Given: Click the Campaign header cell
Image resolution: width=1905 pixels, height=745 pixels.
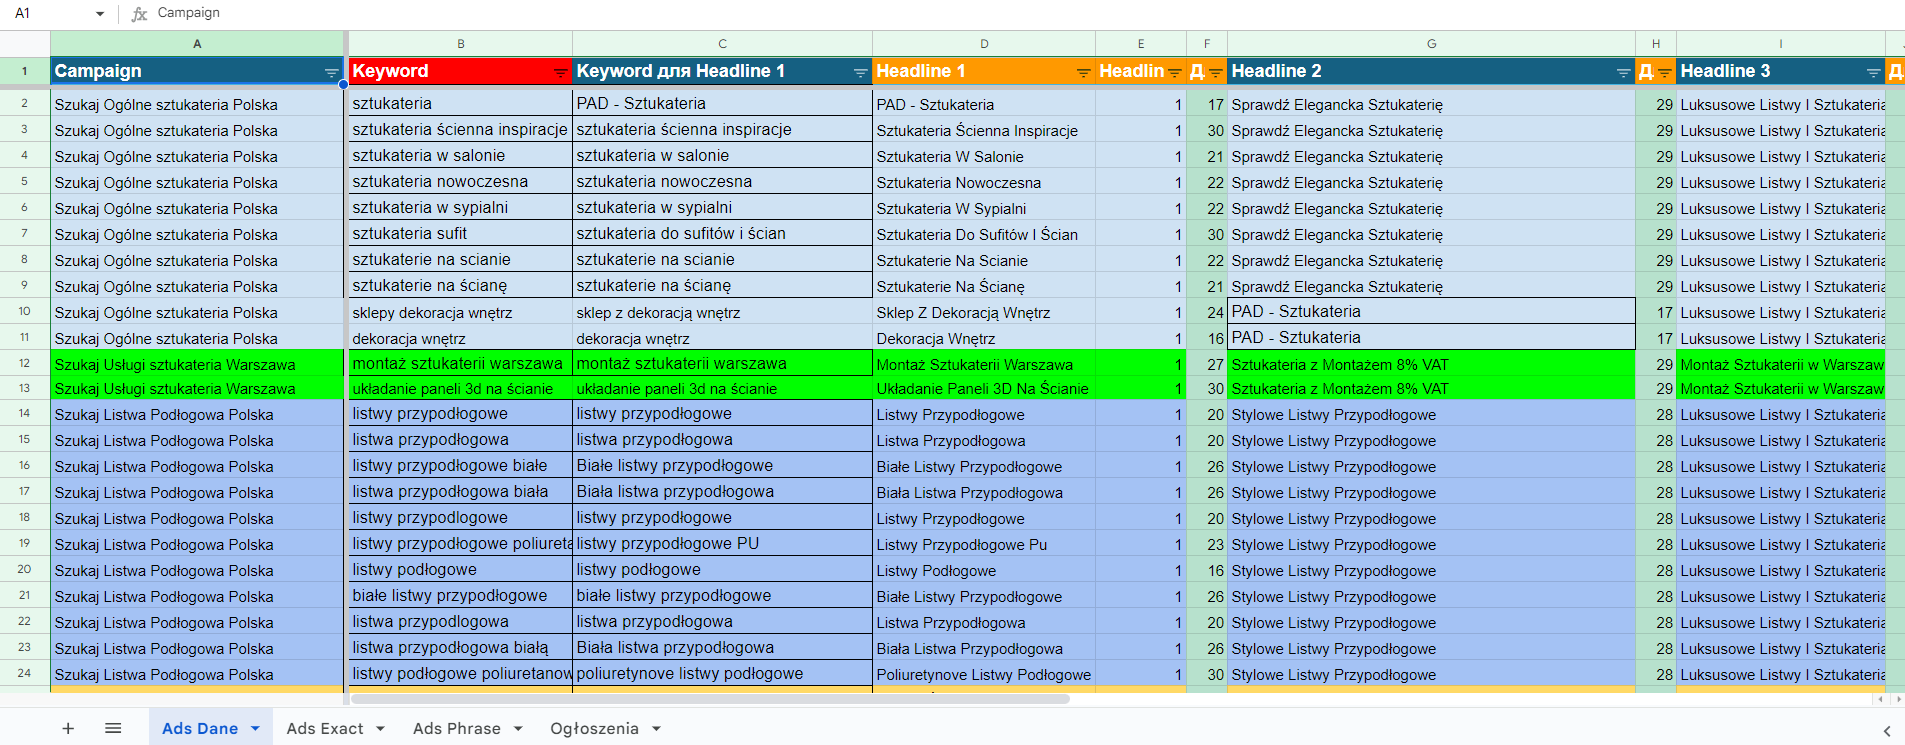Looking at the screenshot, I should click(197, 71).
